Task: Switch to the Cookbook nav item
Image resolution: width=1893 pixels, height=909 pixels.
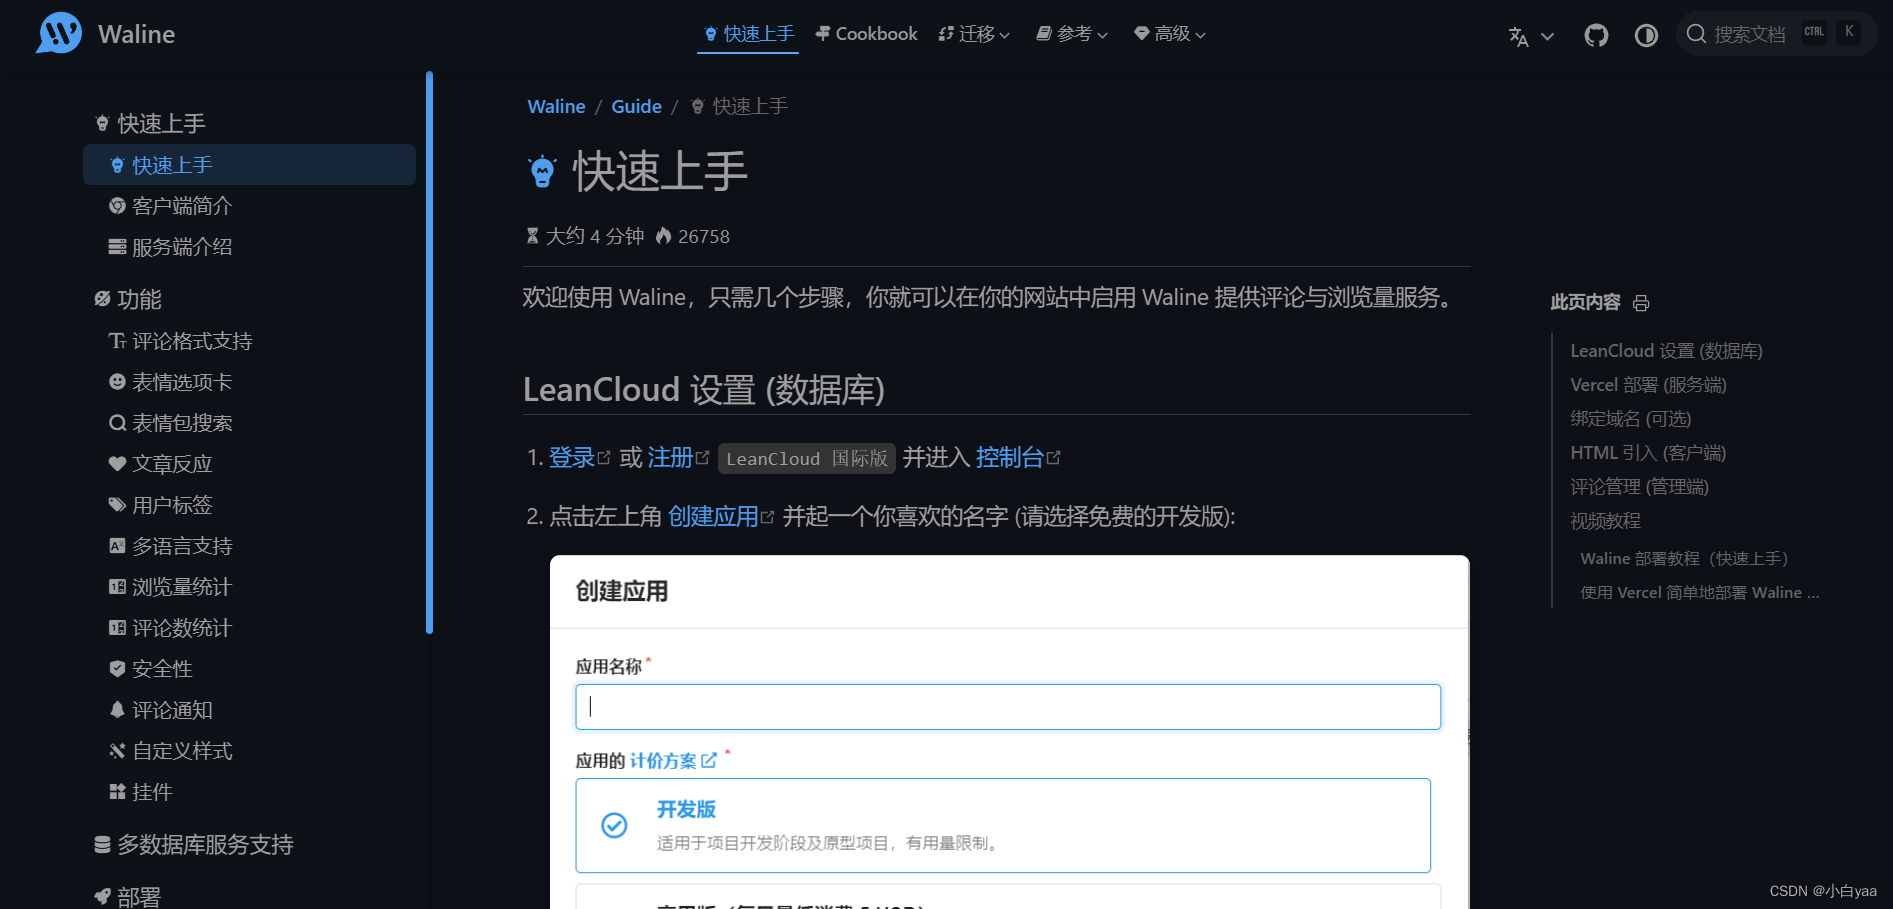Action: (x=865, y=33)
